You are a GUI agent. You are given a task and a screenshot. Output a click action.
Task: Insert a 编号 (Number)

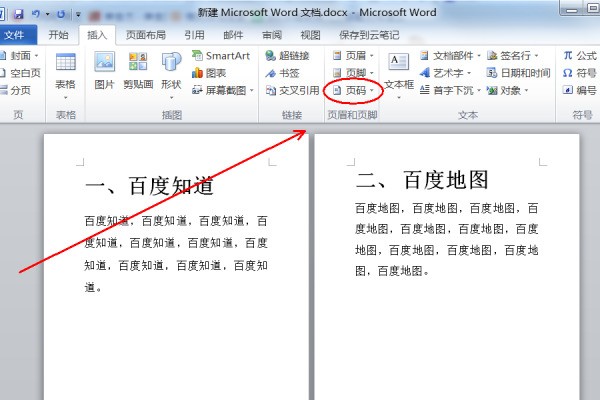click(x=580, y=90)
